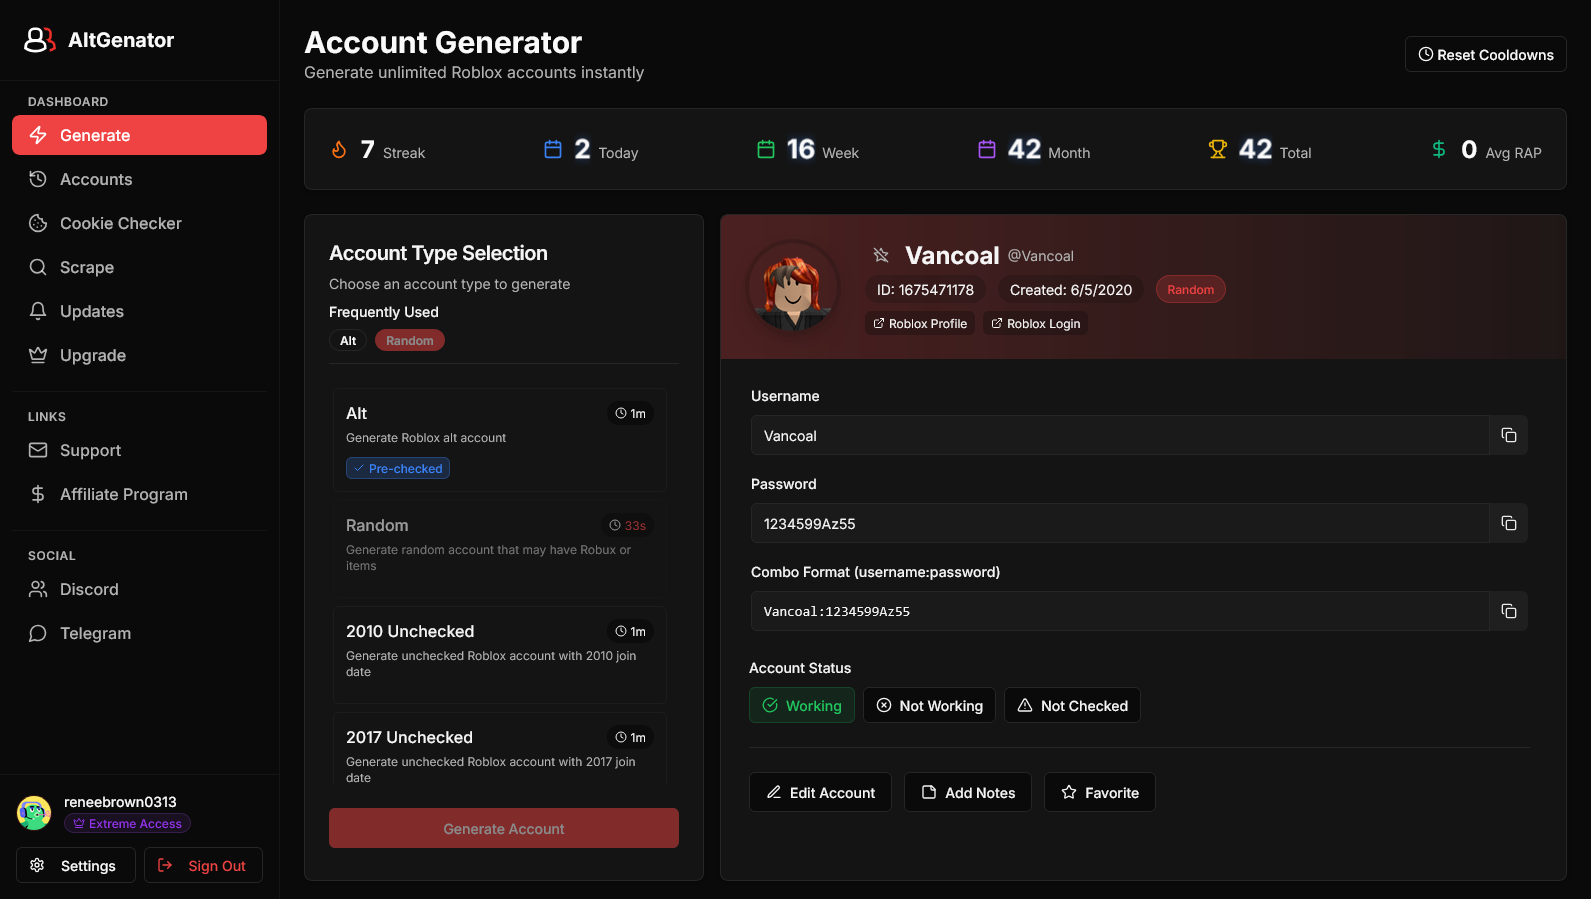Click the 1m cooldown badge on 2010 Unchecked
This screenshot has width=1591, height=899.
(x=630, y=631)
